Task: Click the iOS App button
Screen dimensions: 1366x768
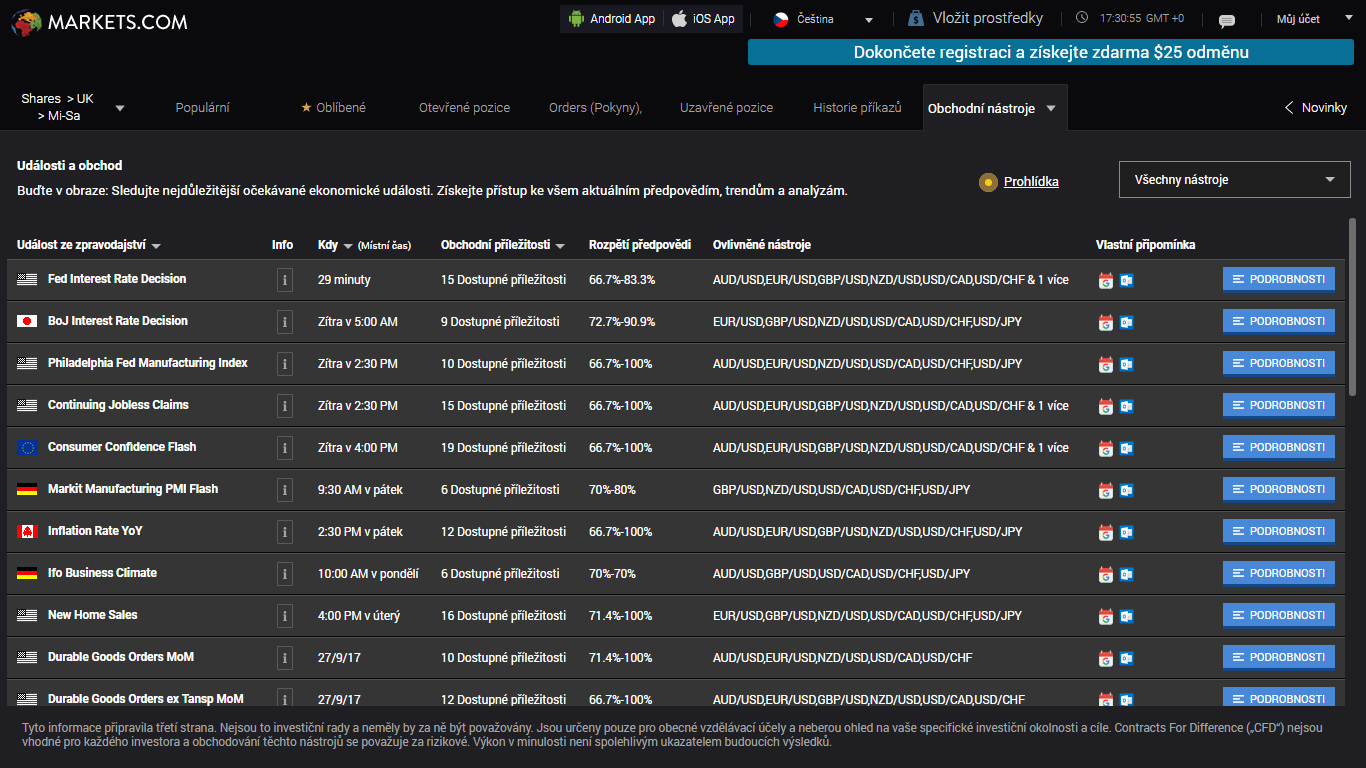Action: tap(703, 19)
